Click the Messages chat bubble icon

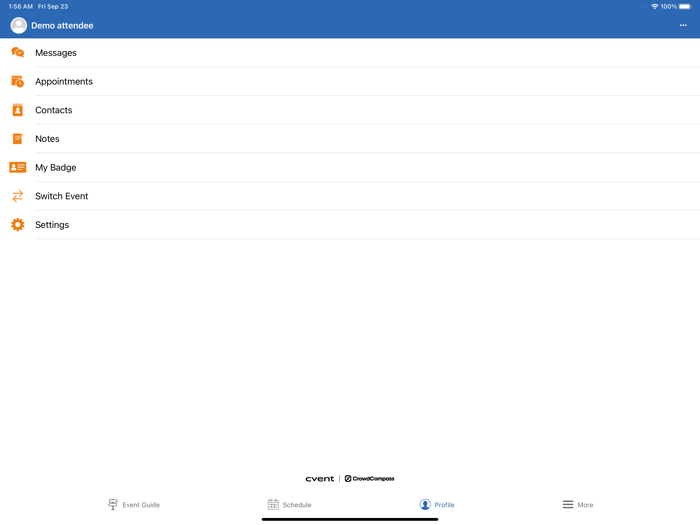click(18, 53)
